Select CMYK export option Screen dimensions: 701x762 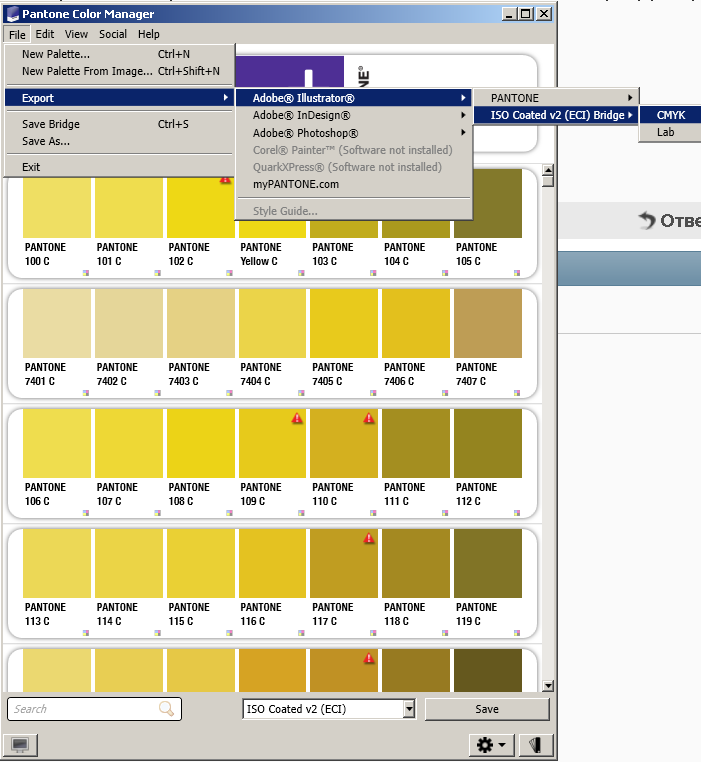point(671,115)
